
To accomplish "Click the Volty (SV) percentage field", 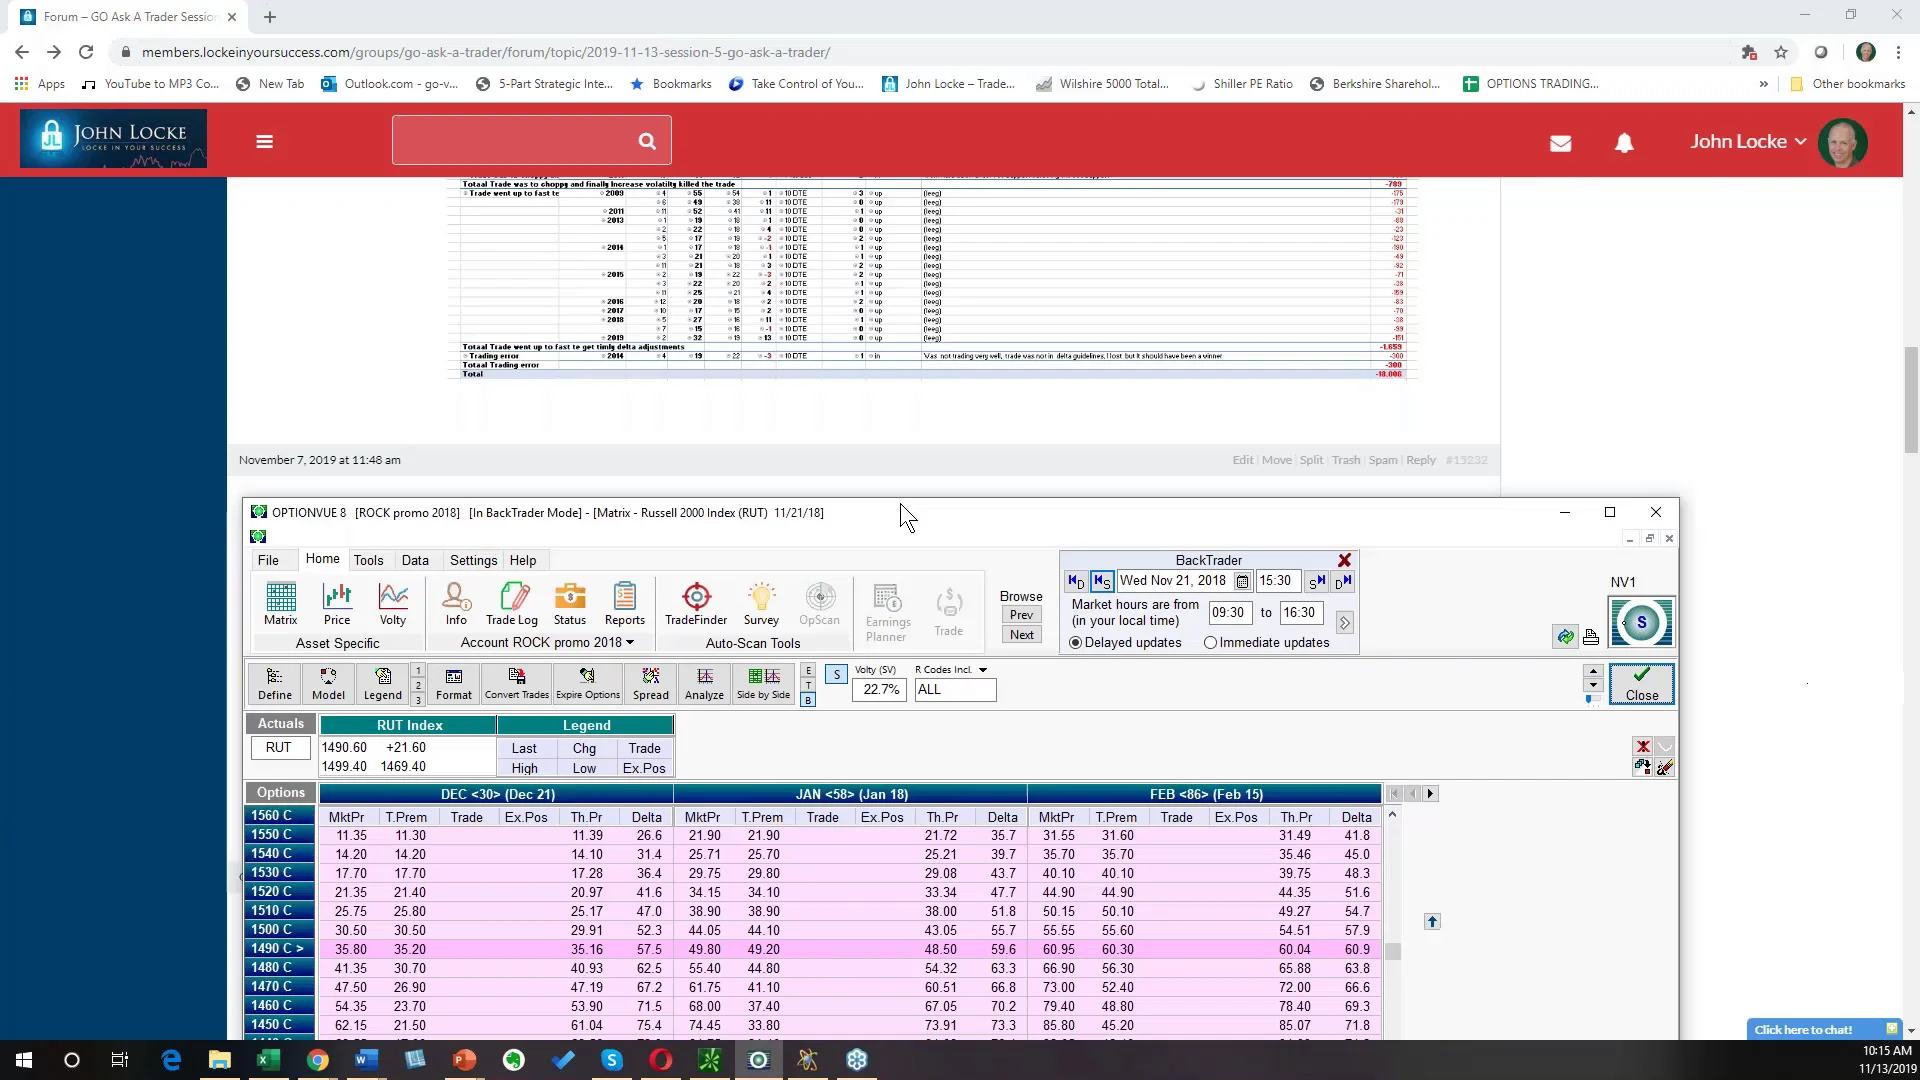I will pos(880,690).
